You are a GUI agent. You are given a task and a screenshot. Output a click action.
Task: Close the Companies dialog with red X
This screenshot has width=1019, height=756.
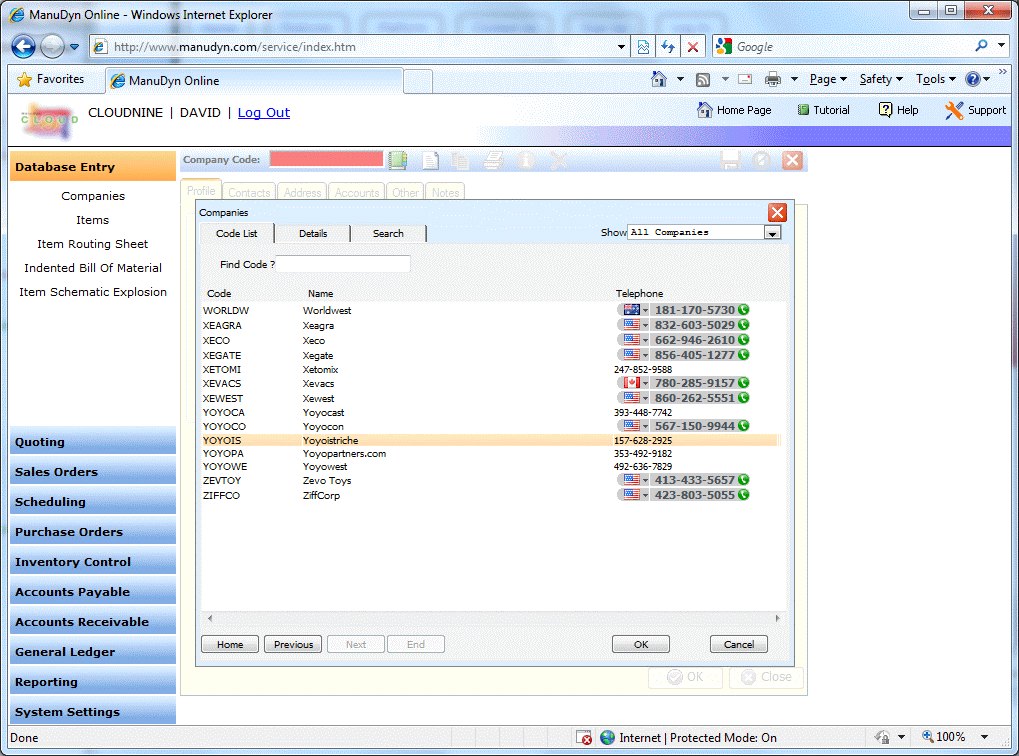777,212
